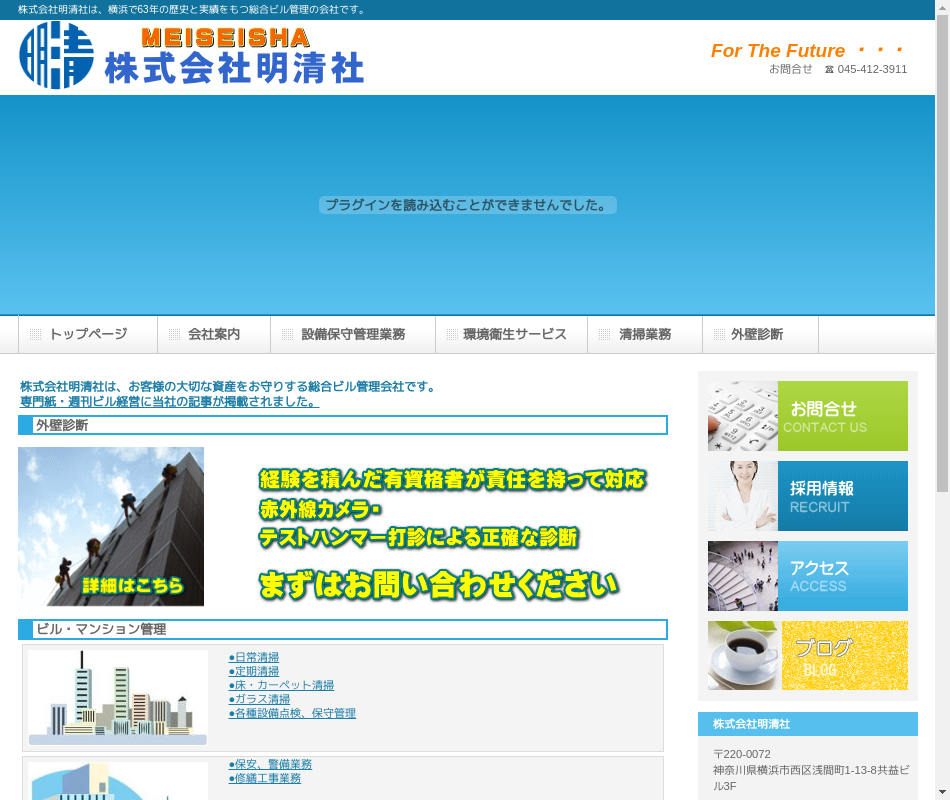Click the 株式会社明清社 company name logo text

(234, 67)
